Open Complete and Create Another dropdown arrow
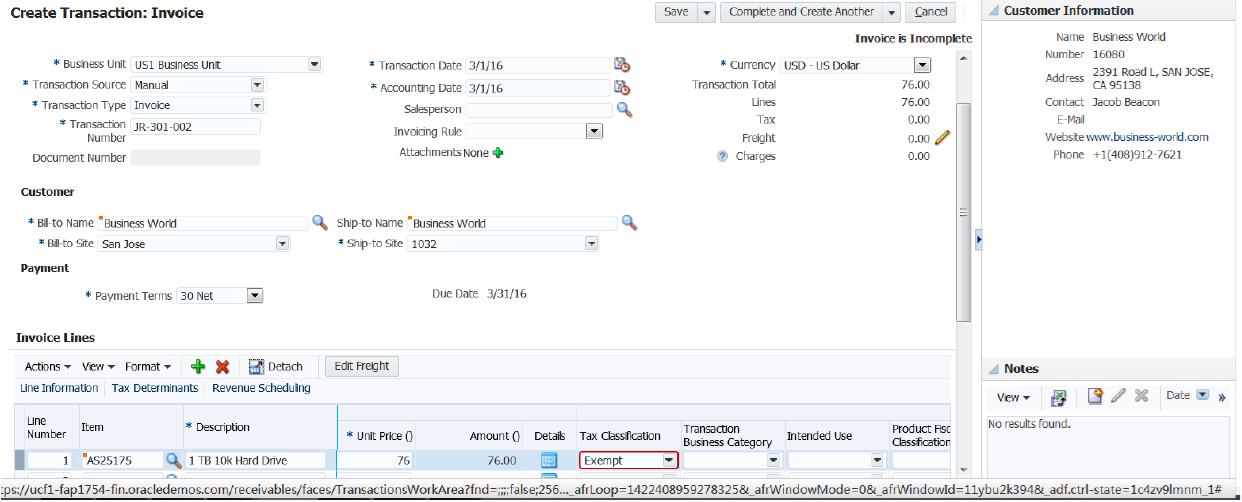The width and height of the screenshot is (1242, 502). pos(890,12)
